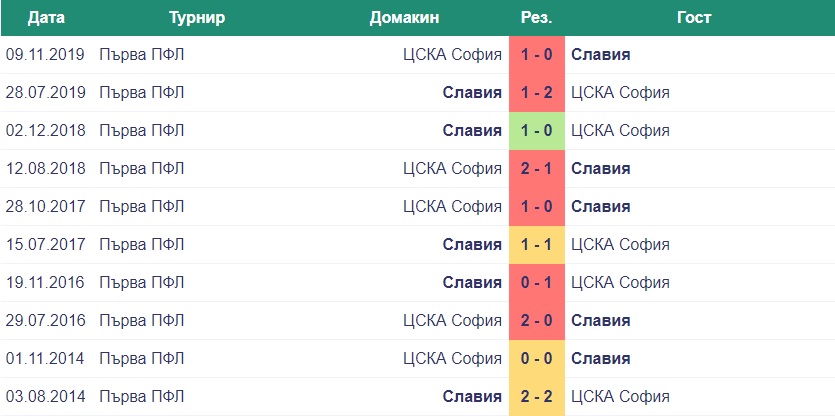Open the 1 - 2 result from 28.07.2019

pyautogui.click(x=537, y=93)
